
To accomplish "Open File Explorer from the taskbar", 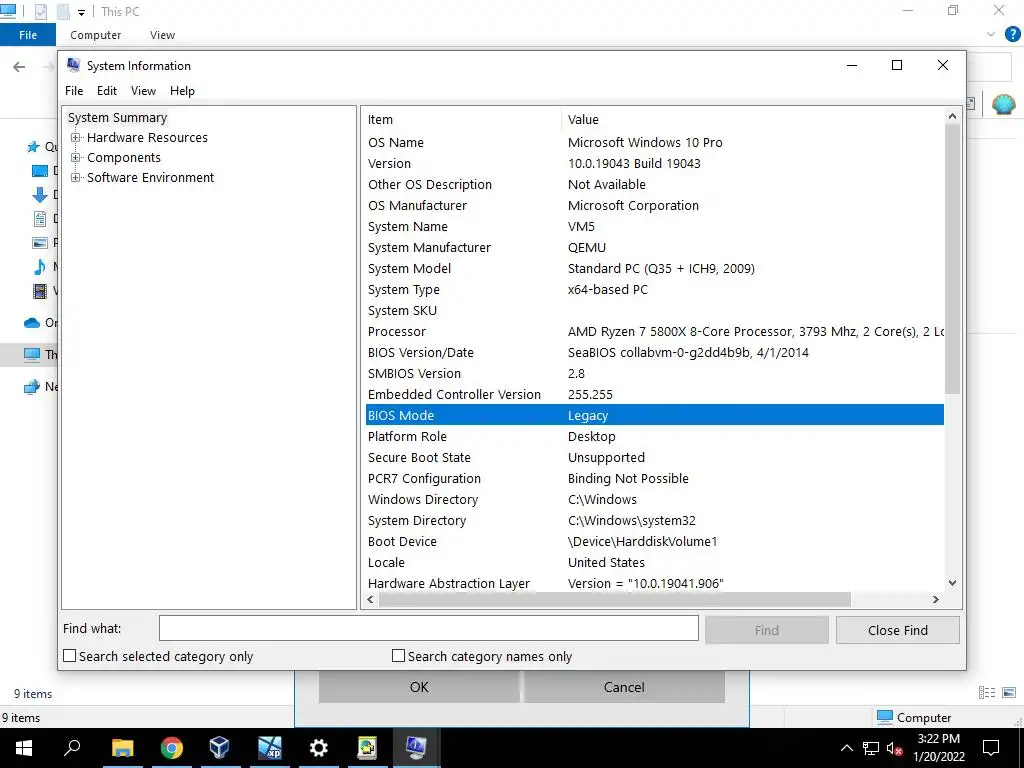I will [x=122, y=748].
